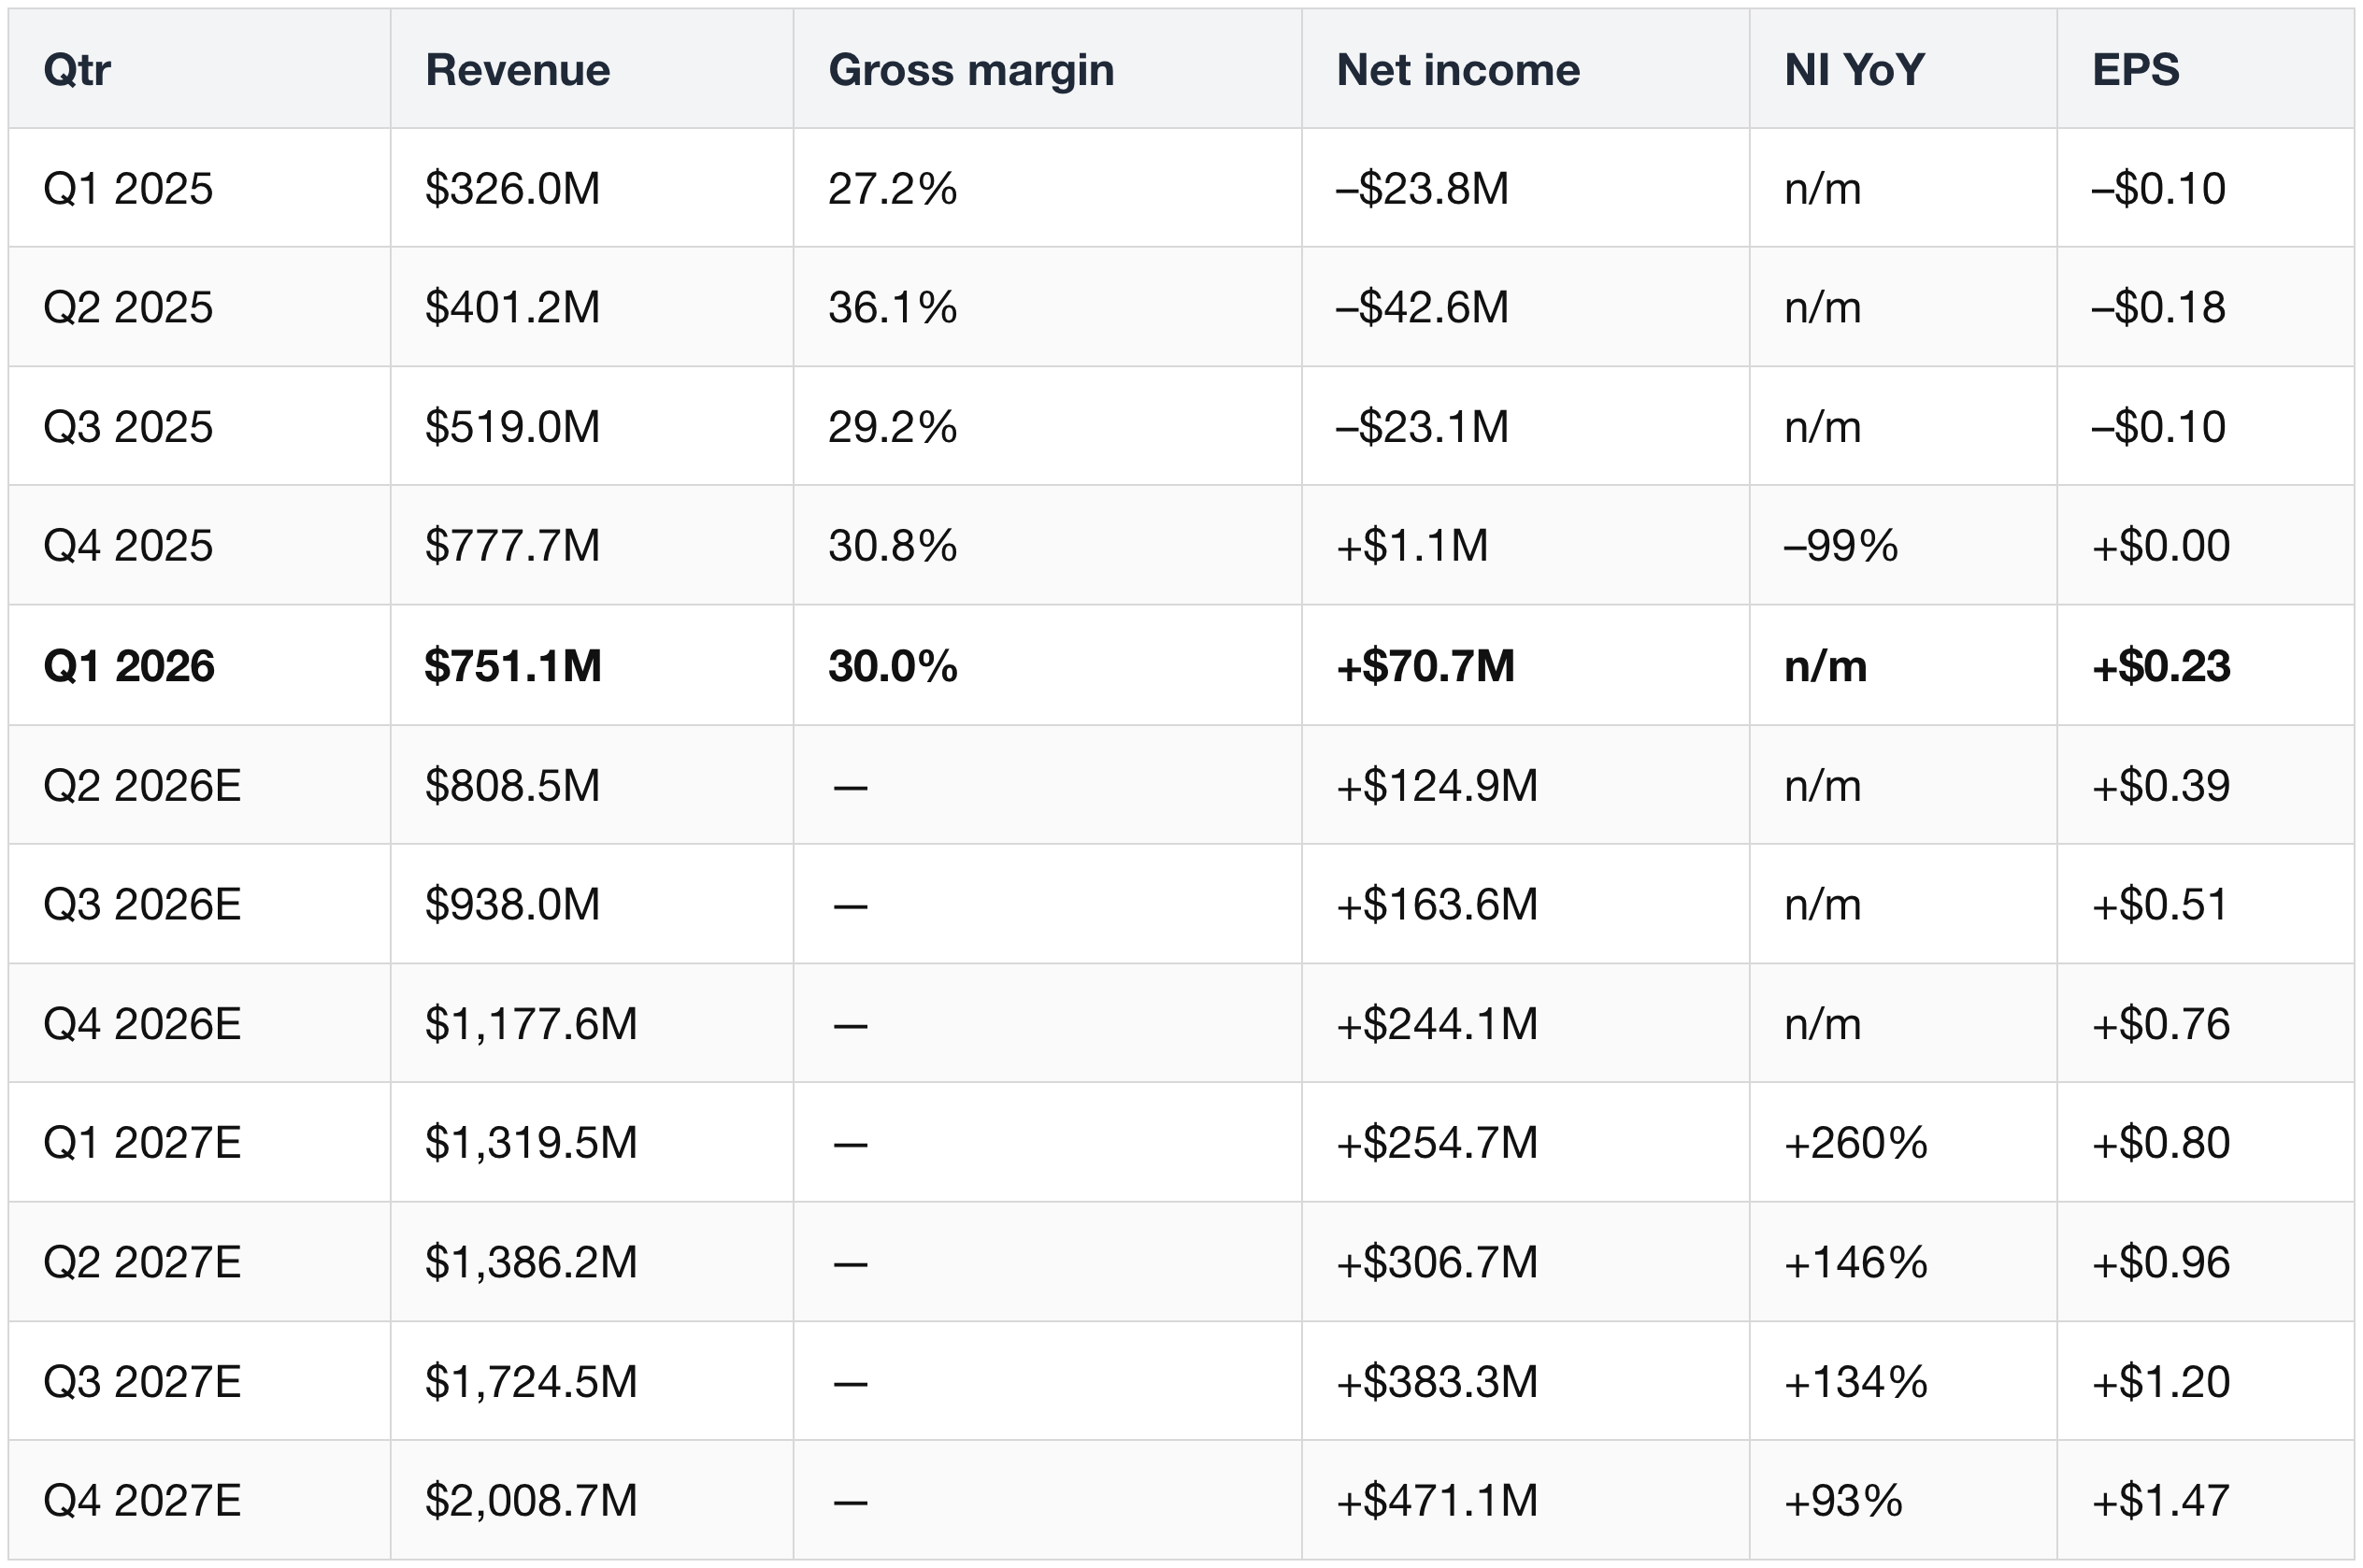This screenshot has width=2363, height=1568.
Task: Select net income +$124.9M
Action: (1437, 785)
